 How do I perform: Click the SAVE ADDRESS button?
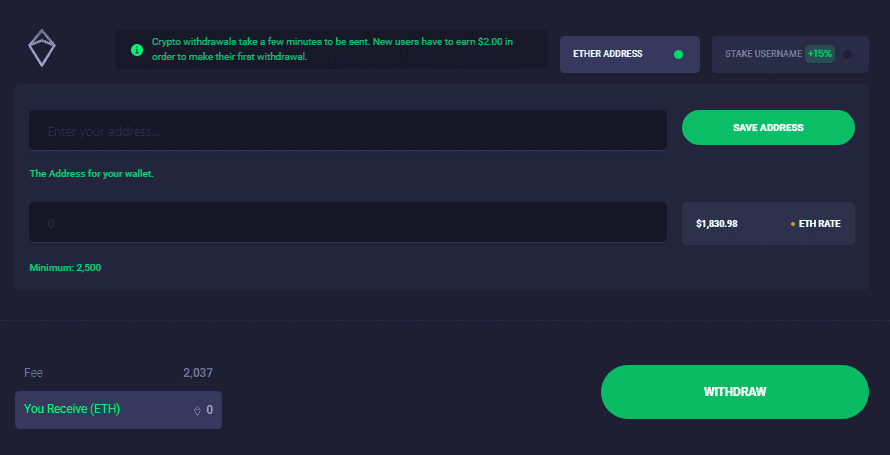[x=768, y=128]
